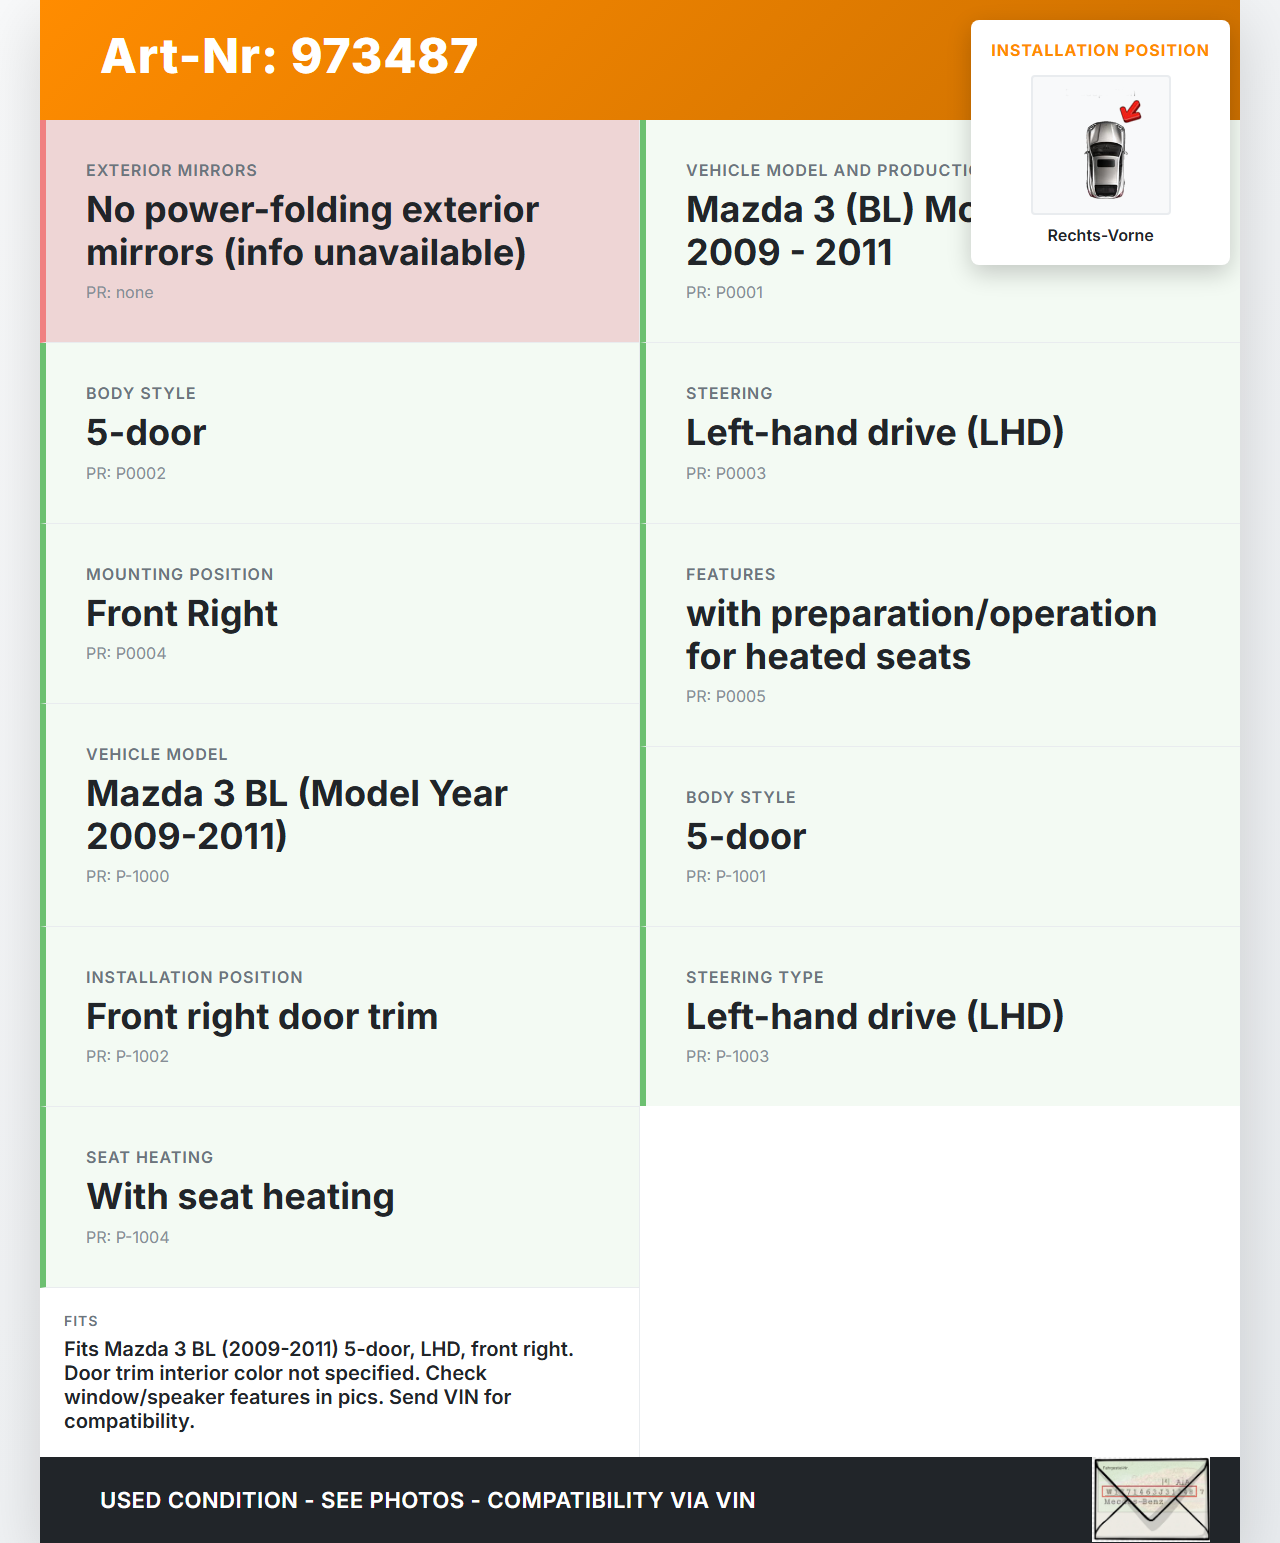
Task: Select the Front Right mounting position card
Action: pyautogui.click(x=341, y=614)
